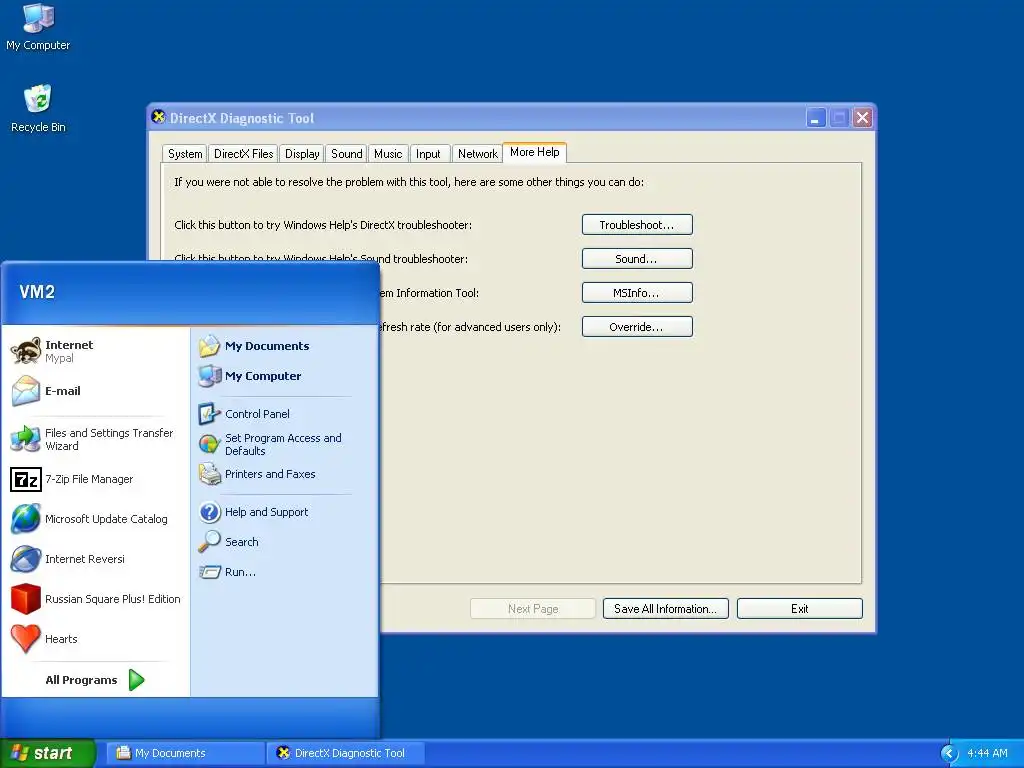Start the Hearts game icon
The width and height of the screenshot is (1024, 768).
[26, 639]
